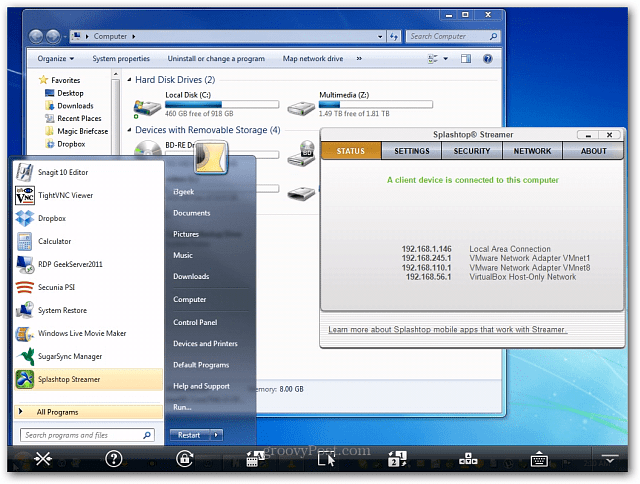
Task: Launch Calculator from Start menu
Action: [x=89, y=241]
